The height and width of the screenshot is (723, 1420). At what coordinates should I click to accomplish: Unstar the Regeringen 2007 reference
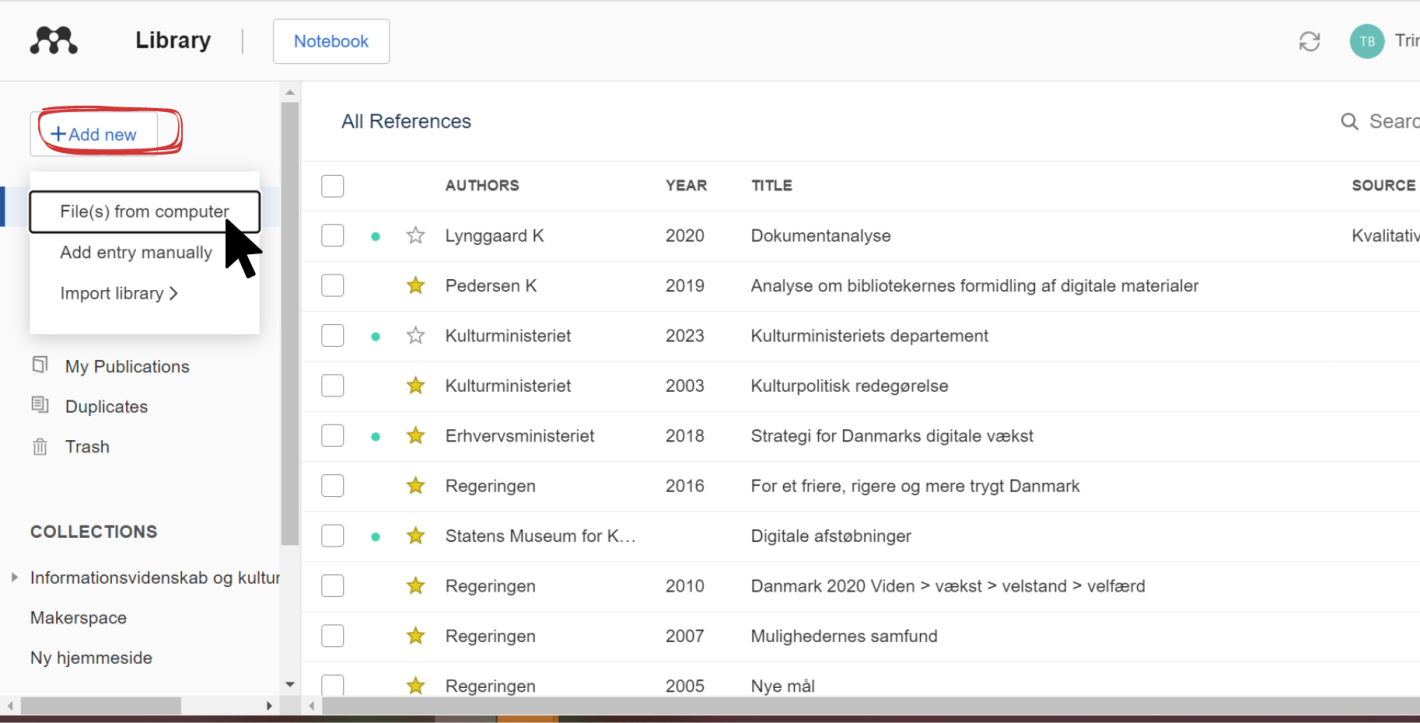point(416,636)
